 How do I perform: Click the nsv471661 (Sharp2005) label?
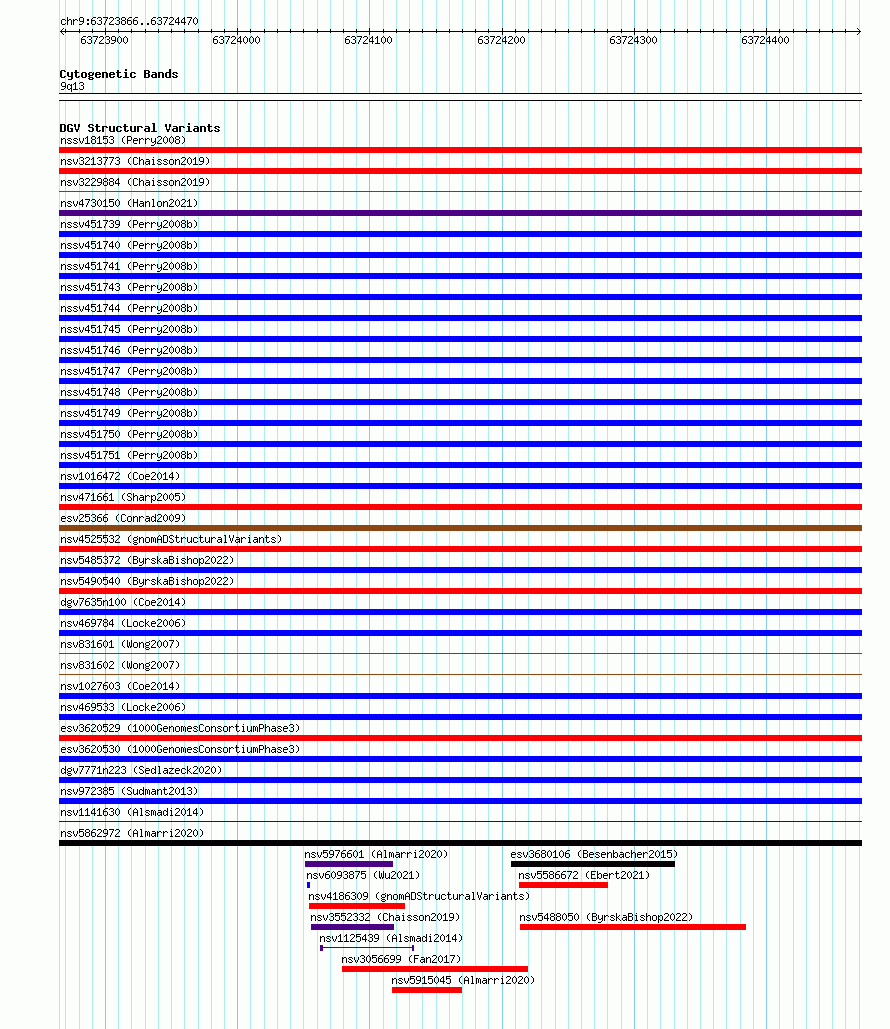click(x=123, y=497)
